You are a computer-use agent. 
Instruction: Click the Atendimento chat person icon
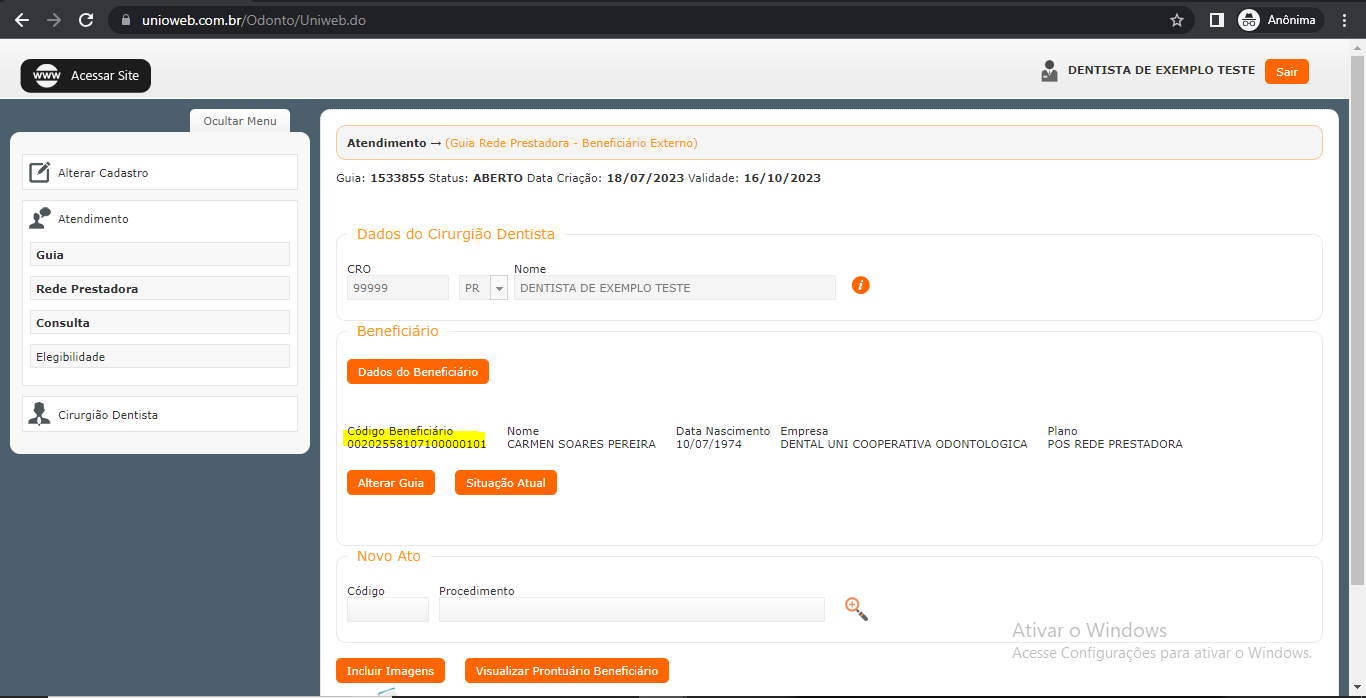click(x=40, y=218)
